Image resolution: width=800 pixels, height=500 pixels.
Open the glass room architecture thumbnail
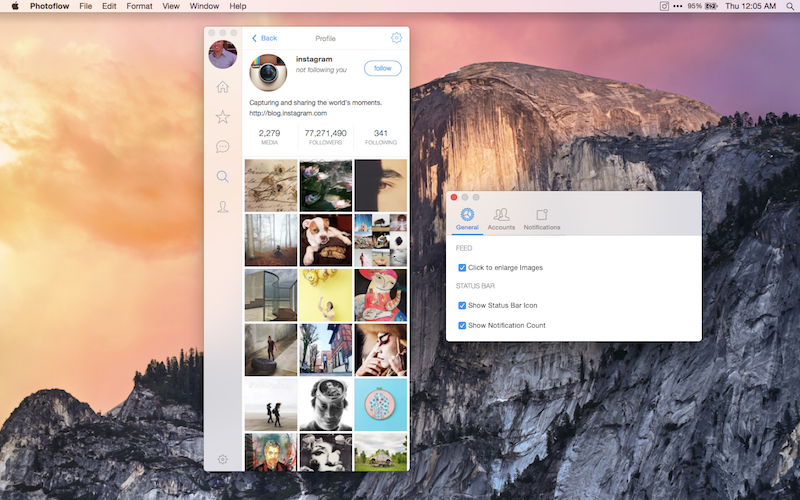click(271, 295)
